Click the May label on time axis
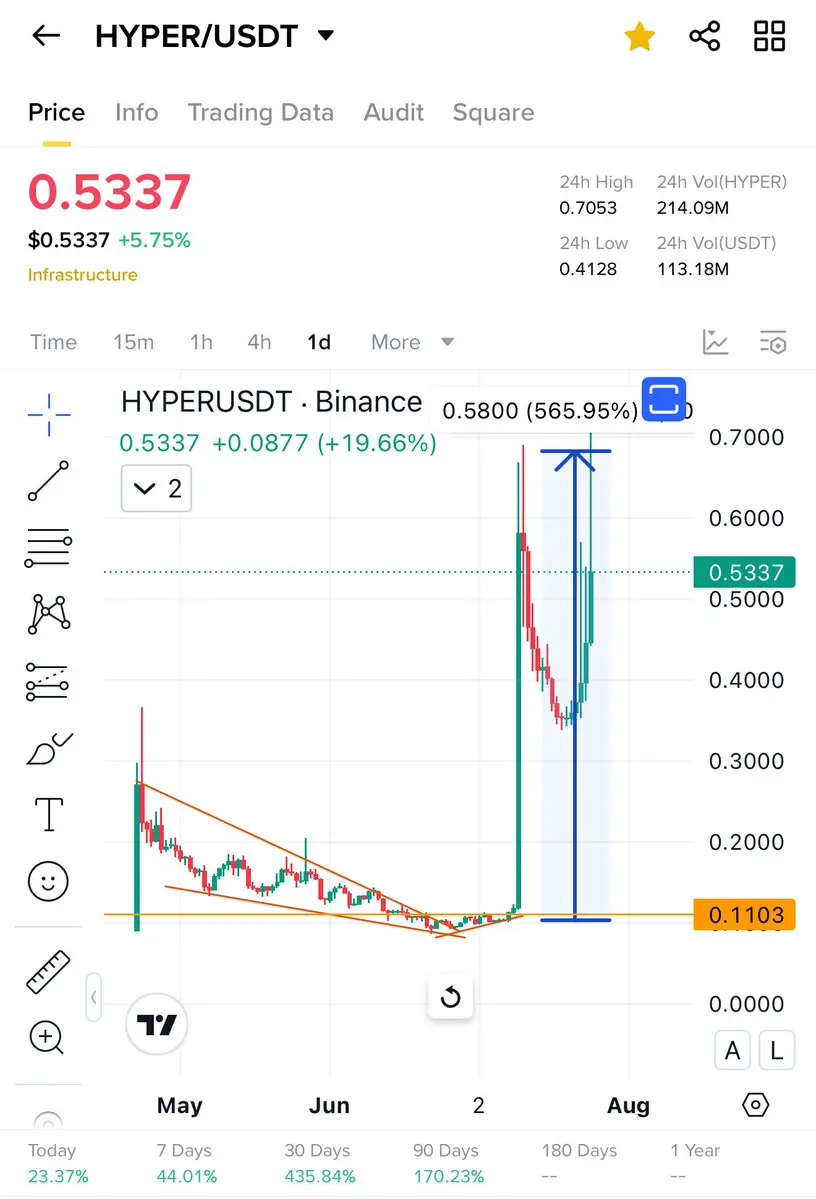816x1199 pixels. click(180, 1106)
